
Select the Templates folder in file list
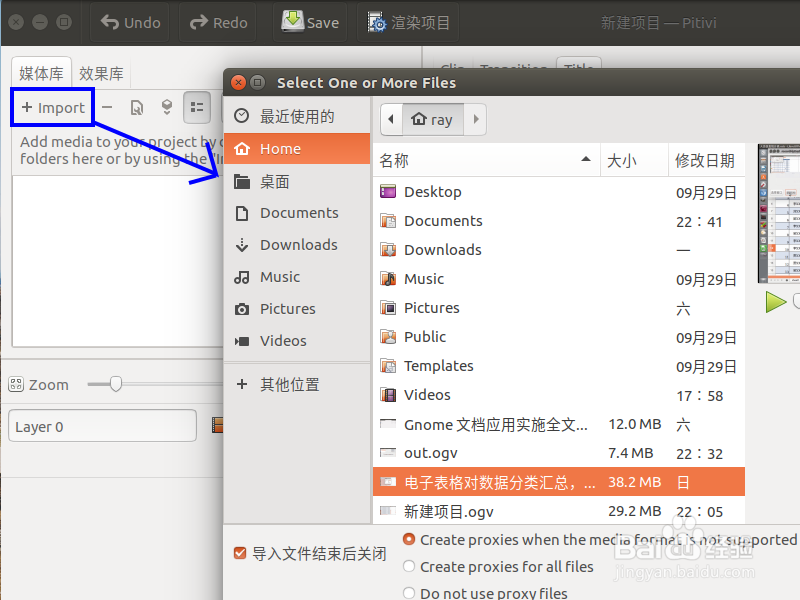[x=559, y=366]
